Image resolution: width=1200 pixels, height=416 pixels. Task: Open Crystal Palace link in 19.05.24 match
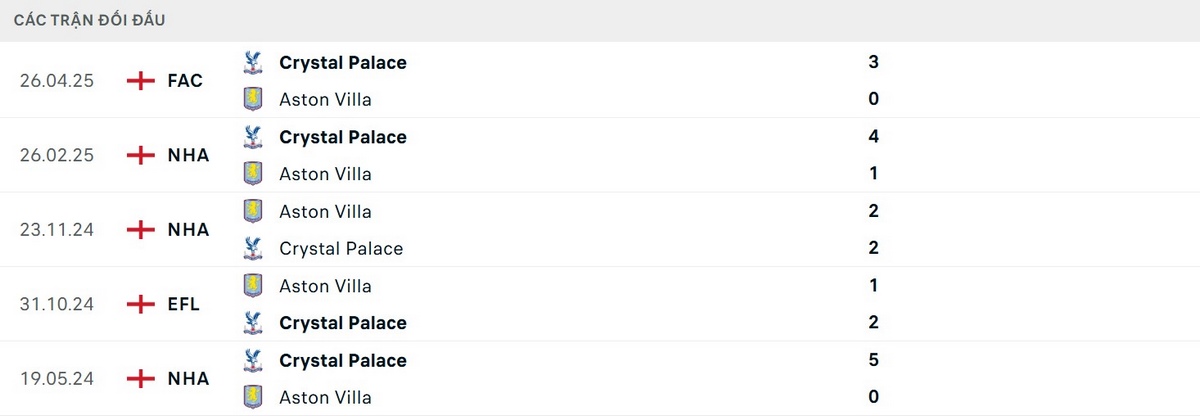(343, 360)
